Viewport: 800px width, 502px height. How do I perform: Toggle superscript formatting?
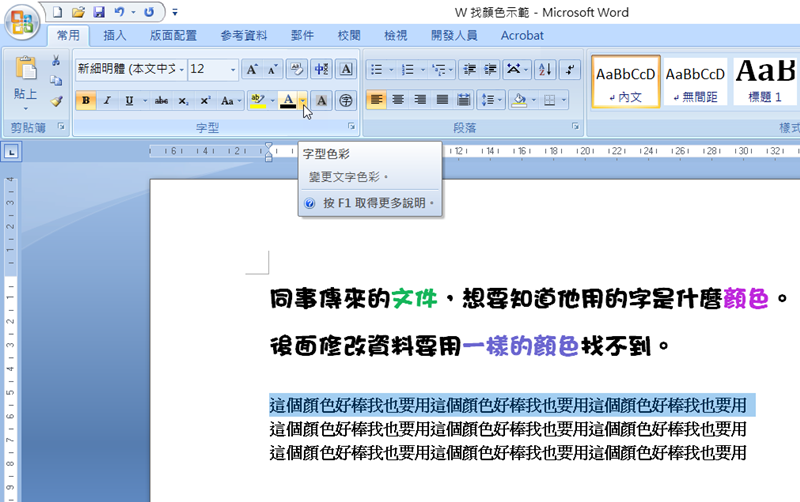pos(205,101)
